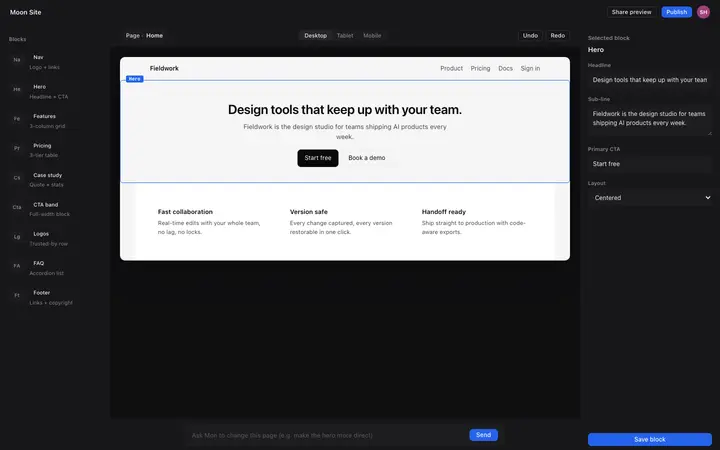720x450 pixels.
Task: Click the Start free button in hero
Action: point(318,158)
